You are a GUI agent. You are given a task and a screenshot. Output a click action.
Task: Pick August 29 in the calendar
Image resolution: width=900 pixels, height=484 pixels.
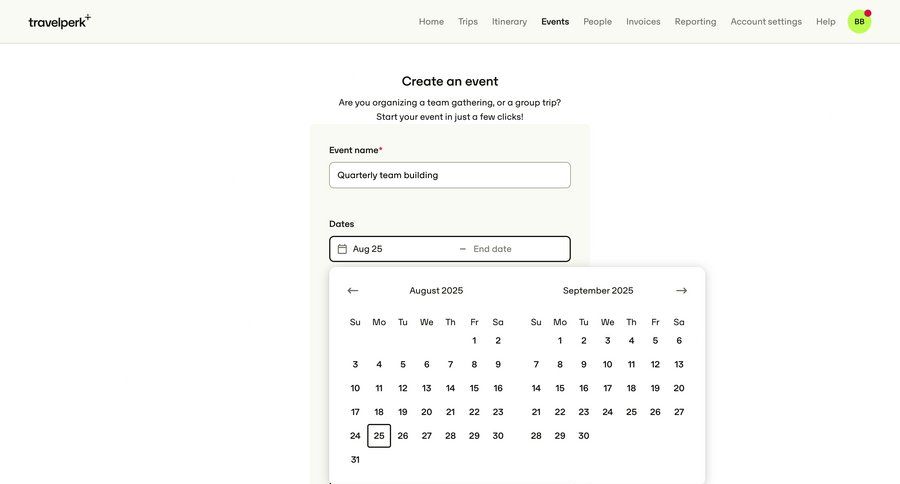pyautogui.click(x=474, y=436)
